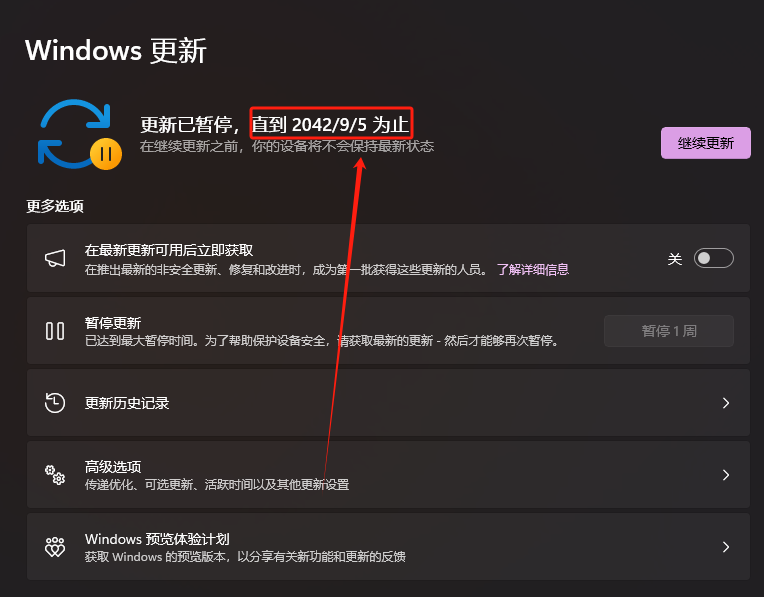Expand 高级选项 using its chevron
This screenshot has width=764, height=597.
(726, 475)
